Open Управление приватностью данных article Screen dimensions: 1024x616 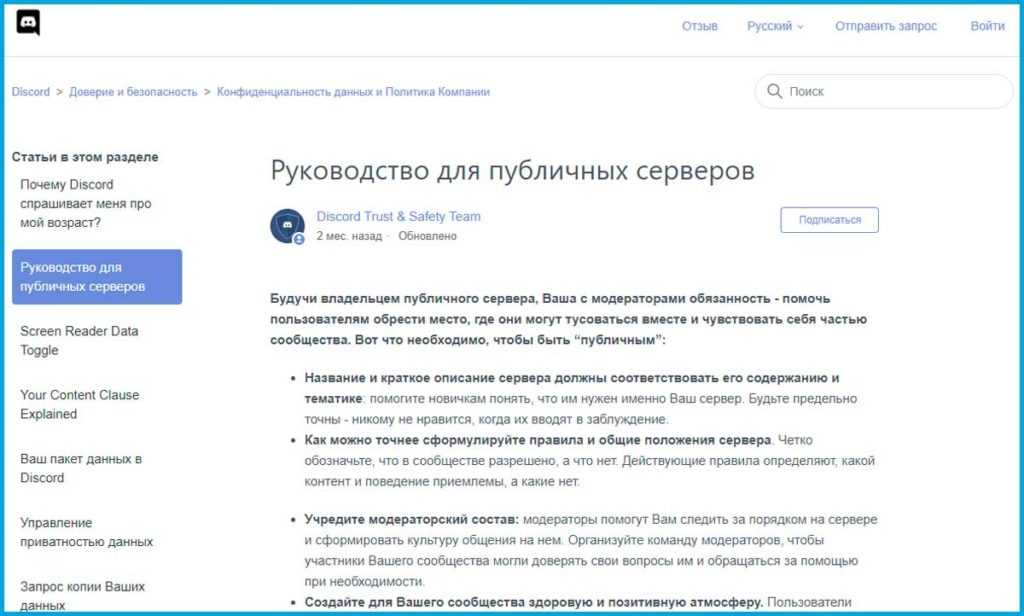[x=86, y=532]
